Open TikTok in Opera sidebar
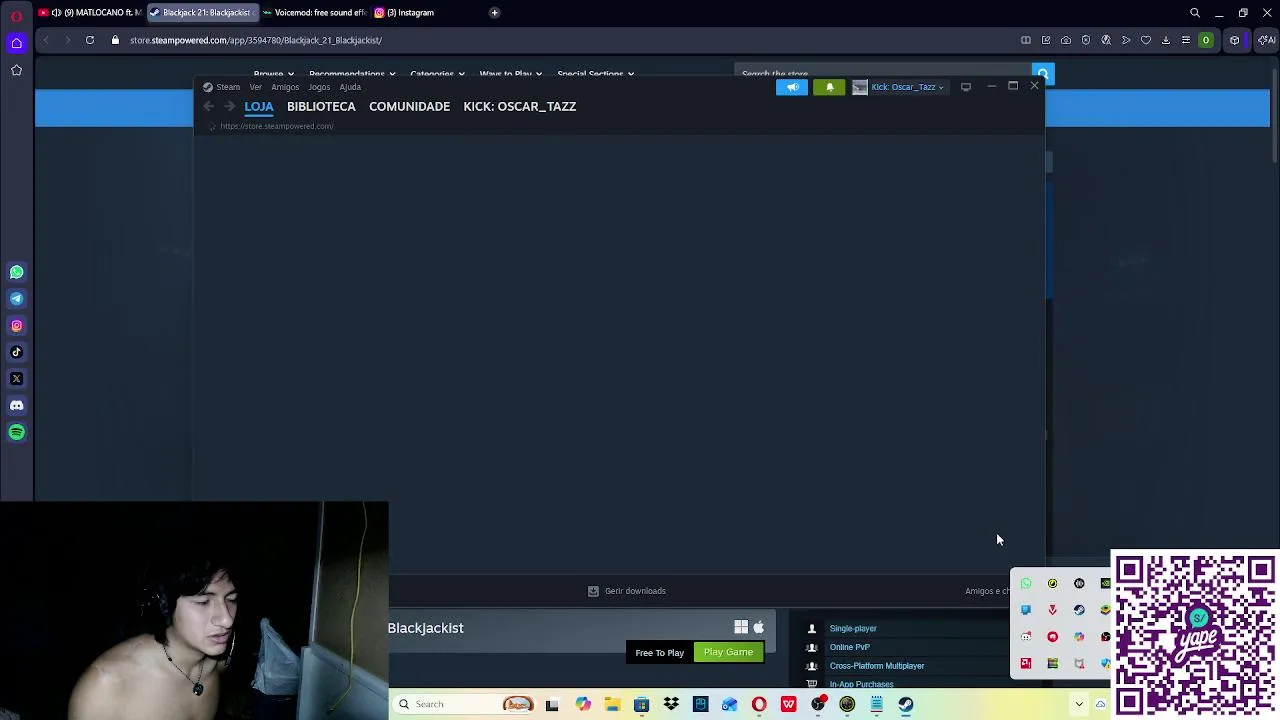Screen dimensions: 1280x720 [x=16, y=352]
